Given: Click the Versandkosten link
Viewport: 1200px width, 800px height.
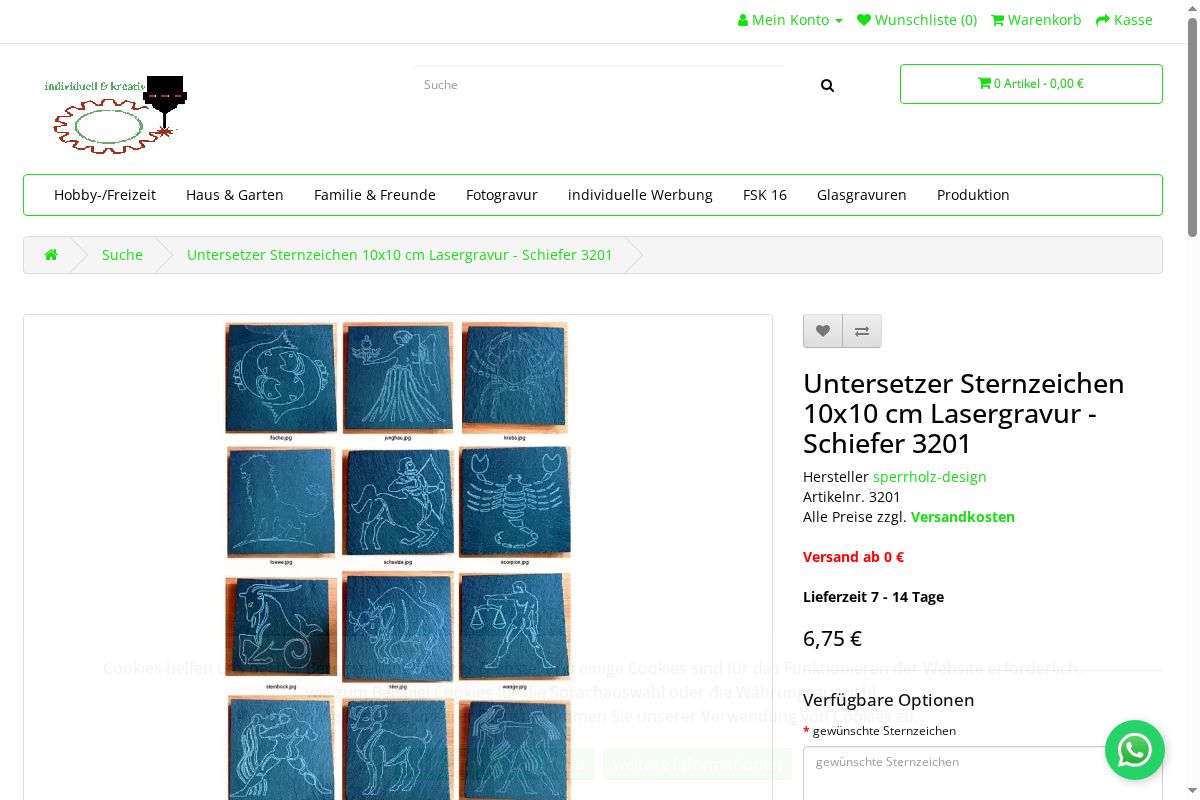Looking at the screenshot, I should pos(962,517).
